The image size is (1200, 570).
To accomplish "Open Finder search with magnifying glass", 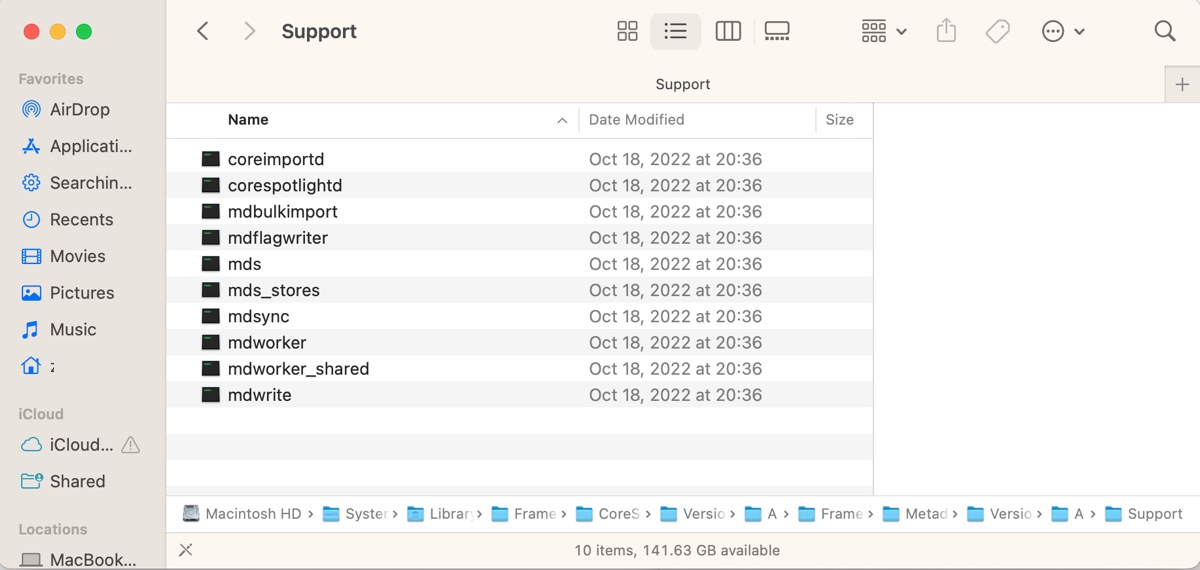I will tap(1165, 31).
